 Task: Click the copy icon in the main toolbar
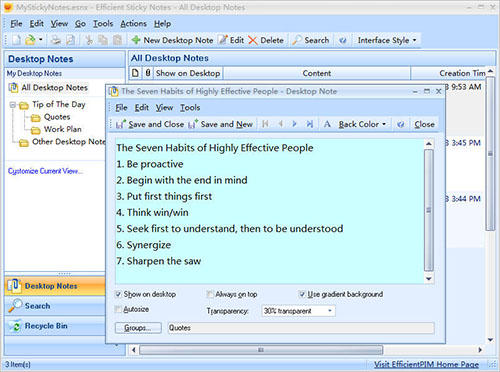pos(103,40)
